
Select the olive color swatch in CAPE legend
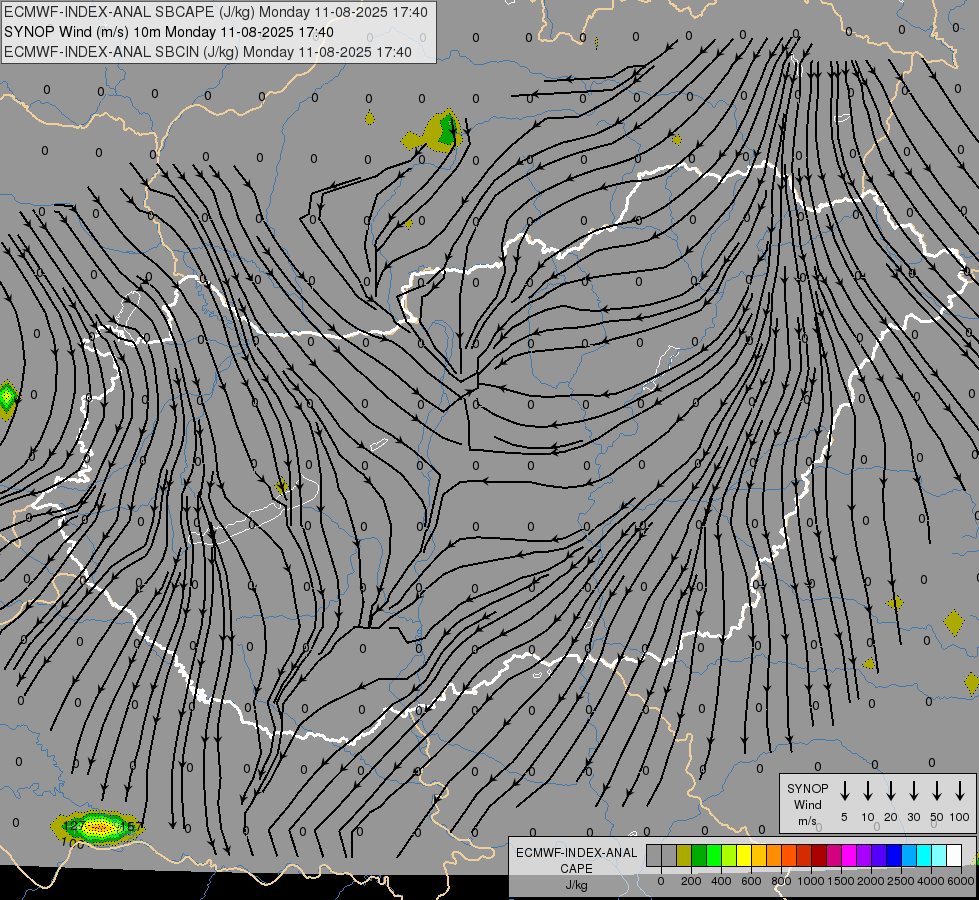point(684,855)
